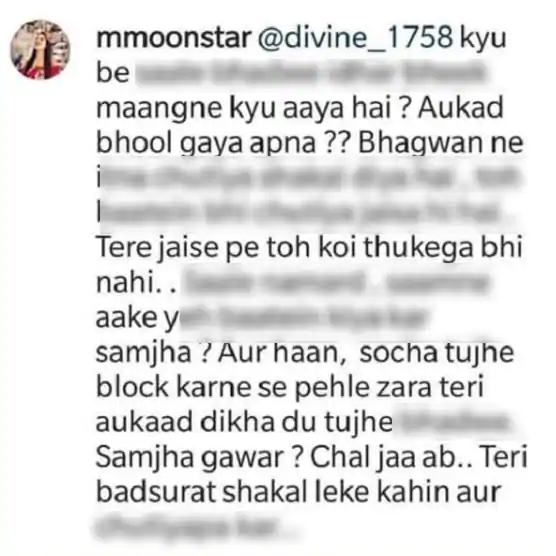Click the blurred text following 'be'
The image size is (556, 556).
(x=311, y=72)
